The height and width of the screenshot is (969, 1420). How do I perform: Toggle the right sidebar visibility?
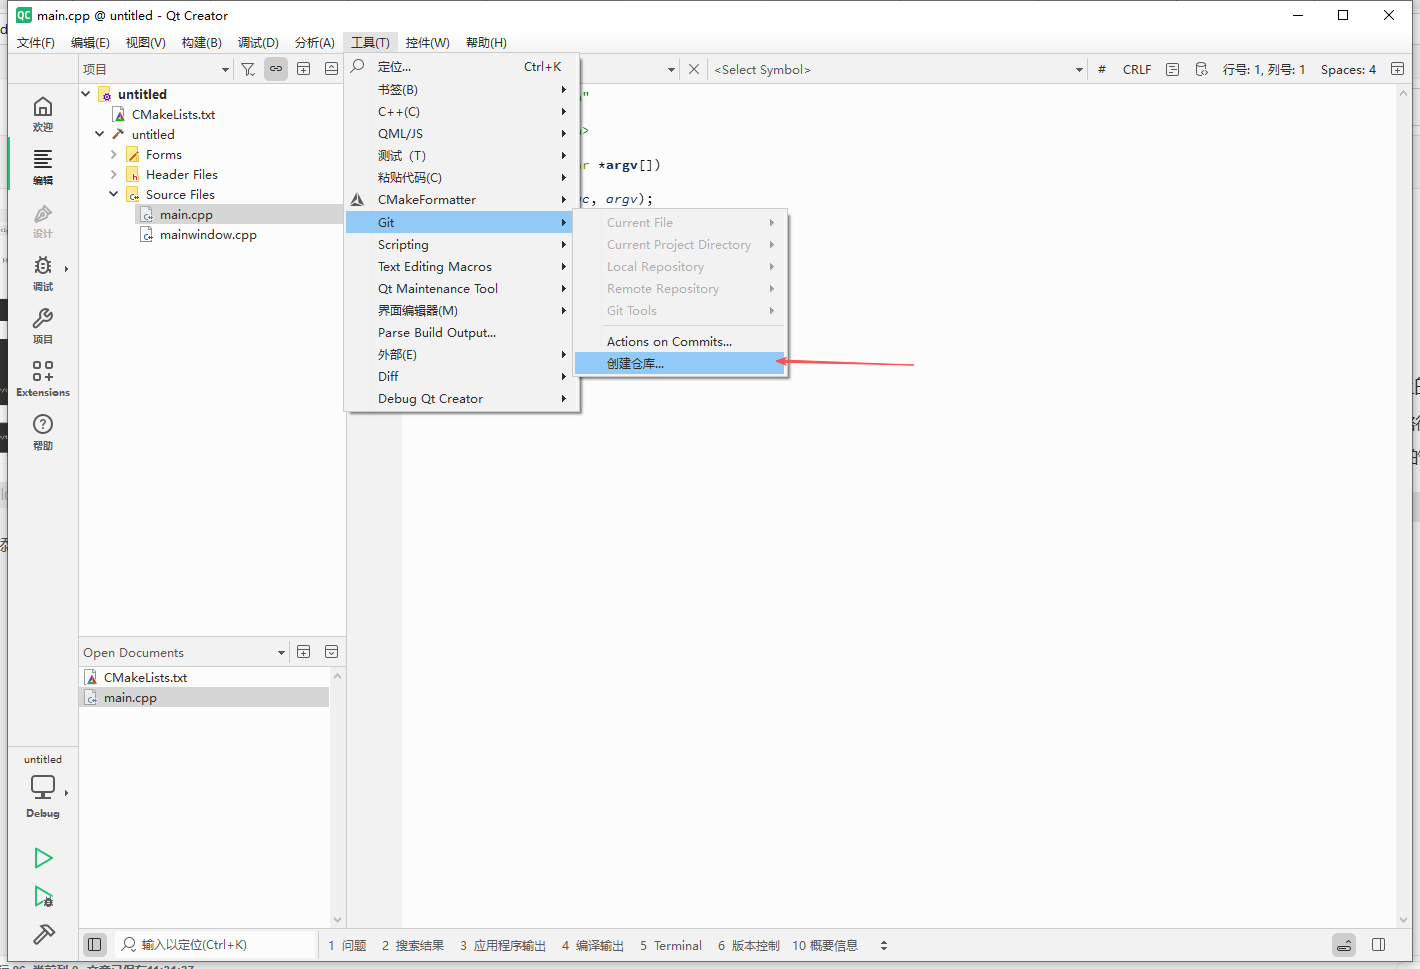(1378, 944)
